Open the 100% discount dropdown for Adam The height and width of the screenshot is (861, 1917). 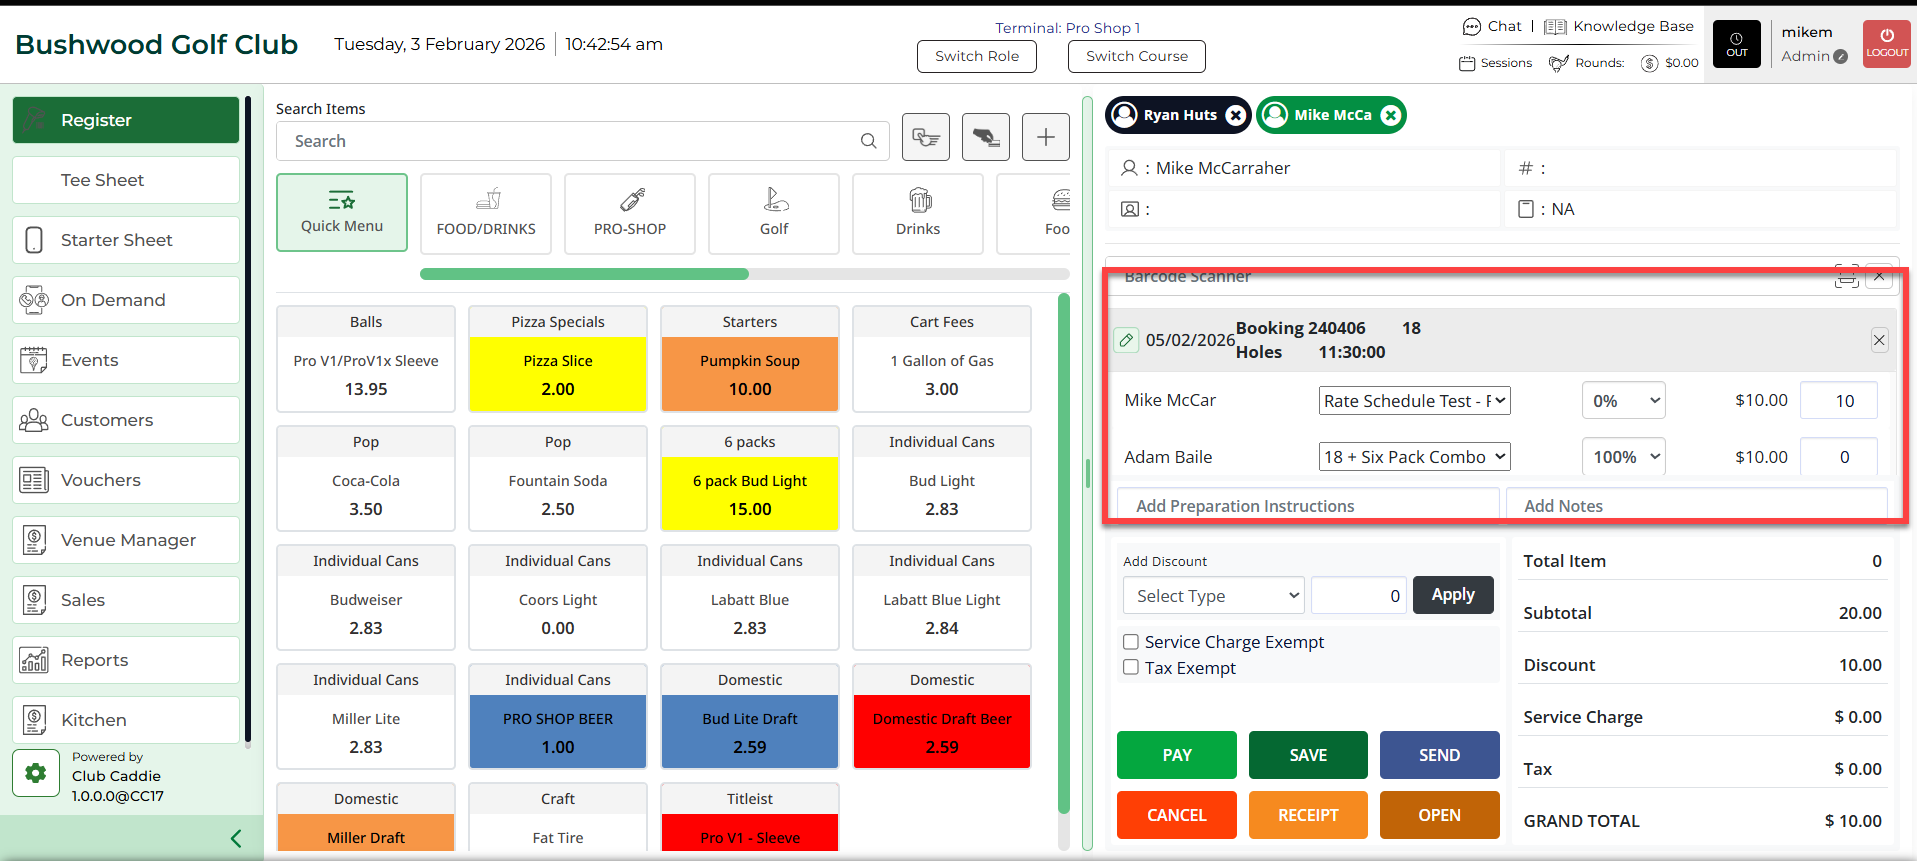[x=1624, y=457]
